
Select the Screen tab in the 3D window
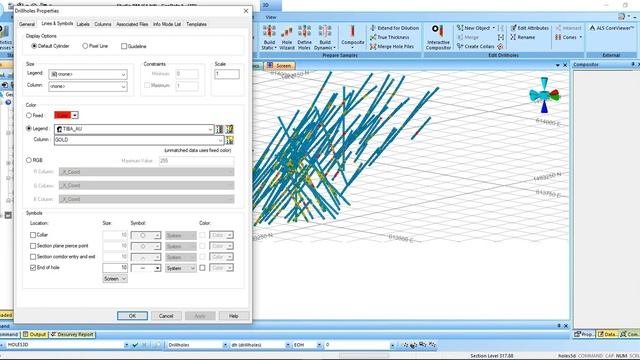point(280,66)
